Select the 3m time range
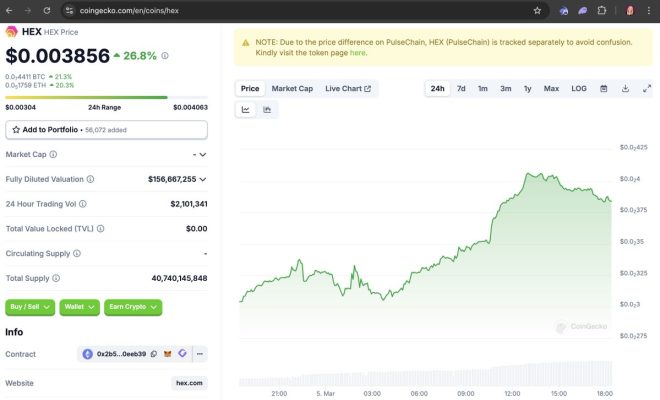The height and width of the screenshot is (400, 660). pos(506,88)
